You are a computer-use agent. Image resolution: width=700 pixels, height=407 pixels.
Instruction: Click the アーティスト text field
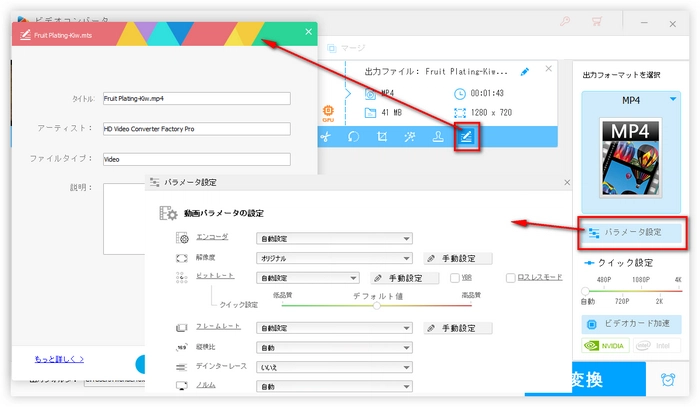[196, 129]
